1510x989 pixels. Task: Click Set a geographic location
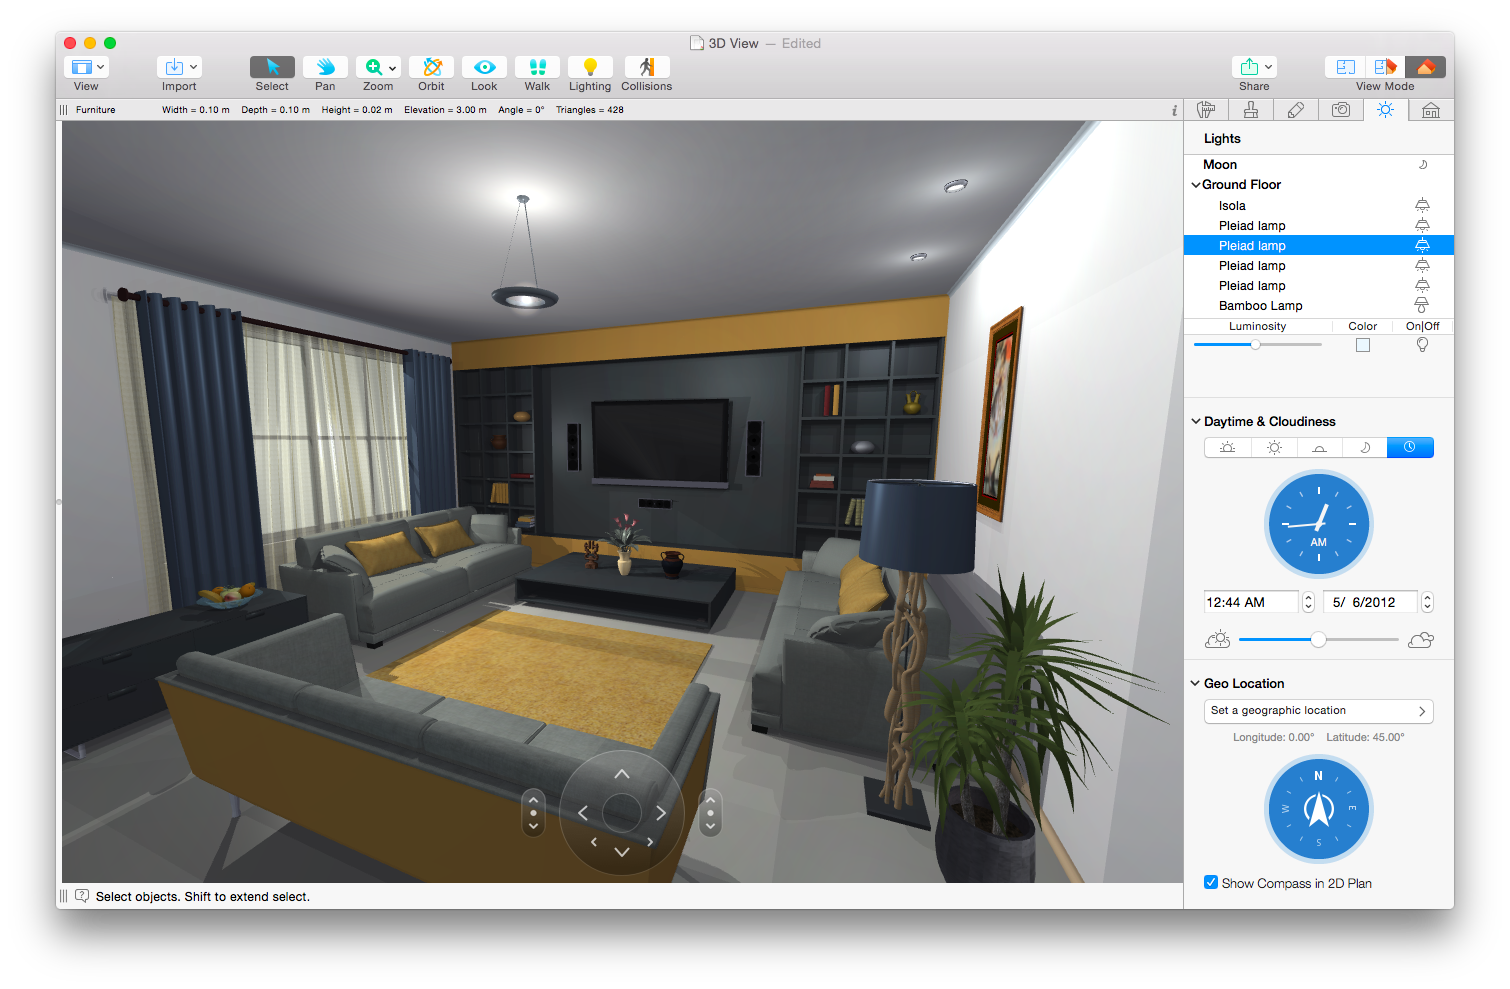pyautogui.click(x=1318, y=710)
